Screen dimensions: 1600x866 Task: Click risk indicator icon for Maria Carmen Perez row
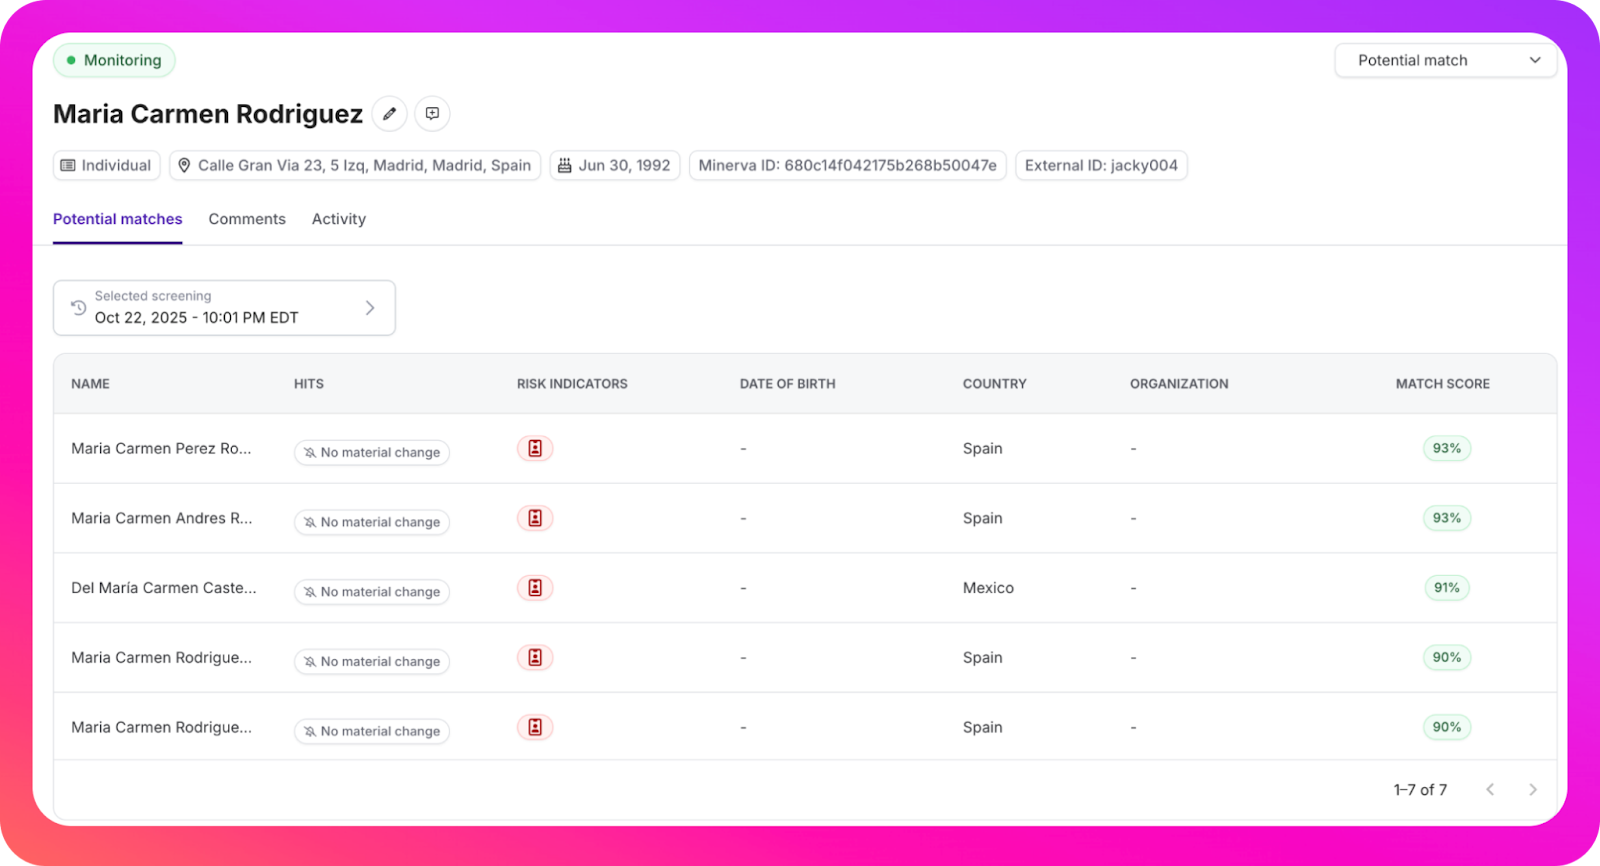pyautogui.click(x=535, y=449)
